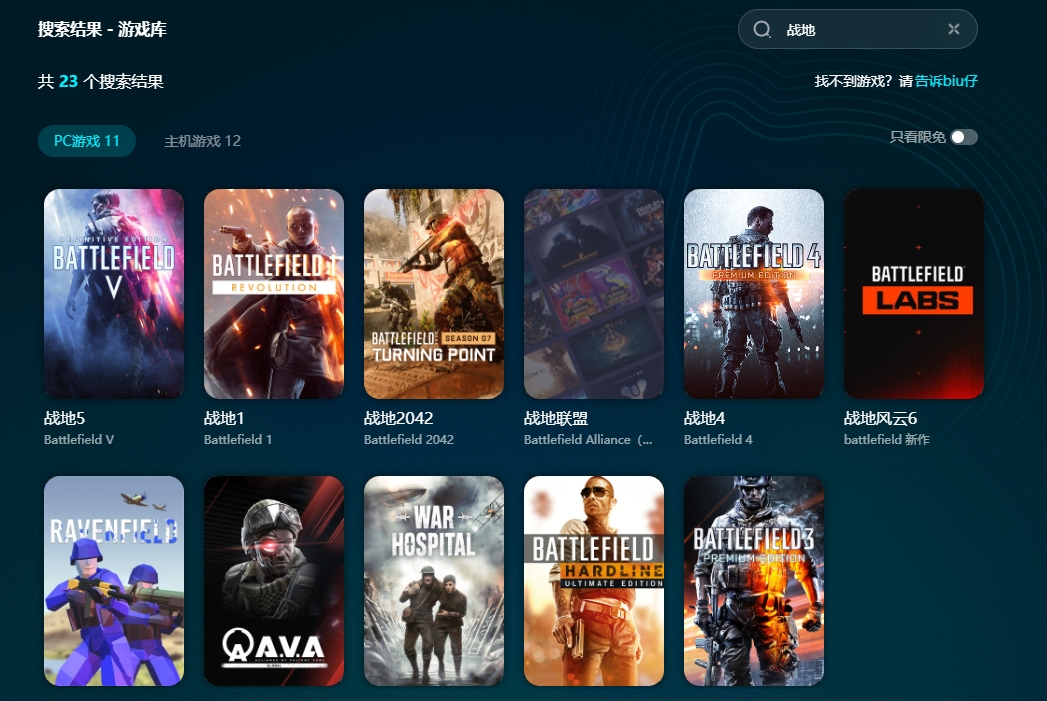Open the War Hospital game cover
Screen dimensions: 1047x701
[434, 581]
